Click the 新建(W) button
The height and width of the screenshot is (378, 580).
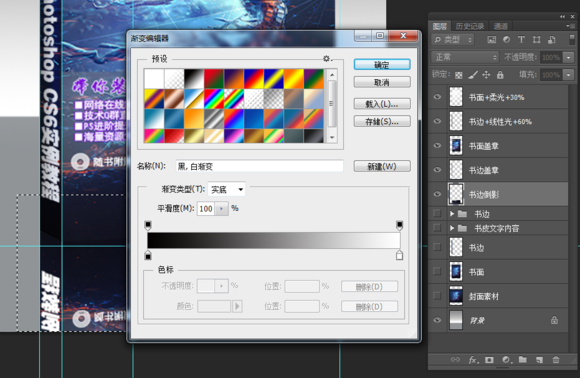pos(382,166)
